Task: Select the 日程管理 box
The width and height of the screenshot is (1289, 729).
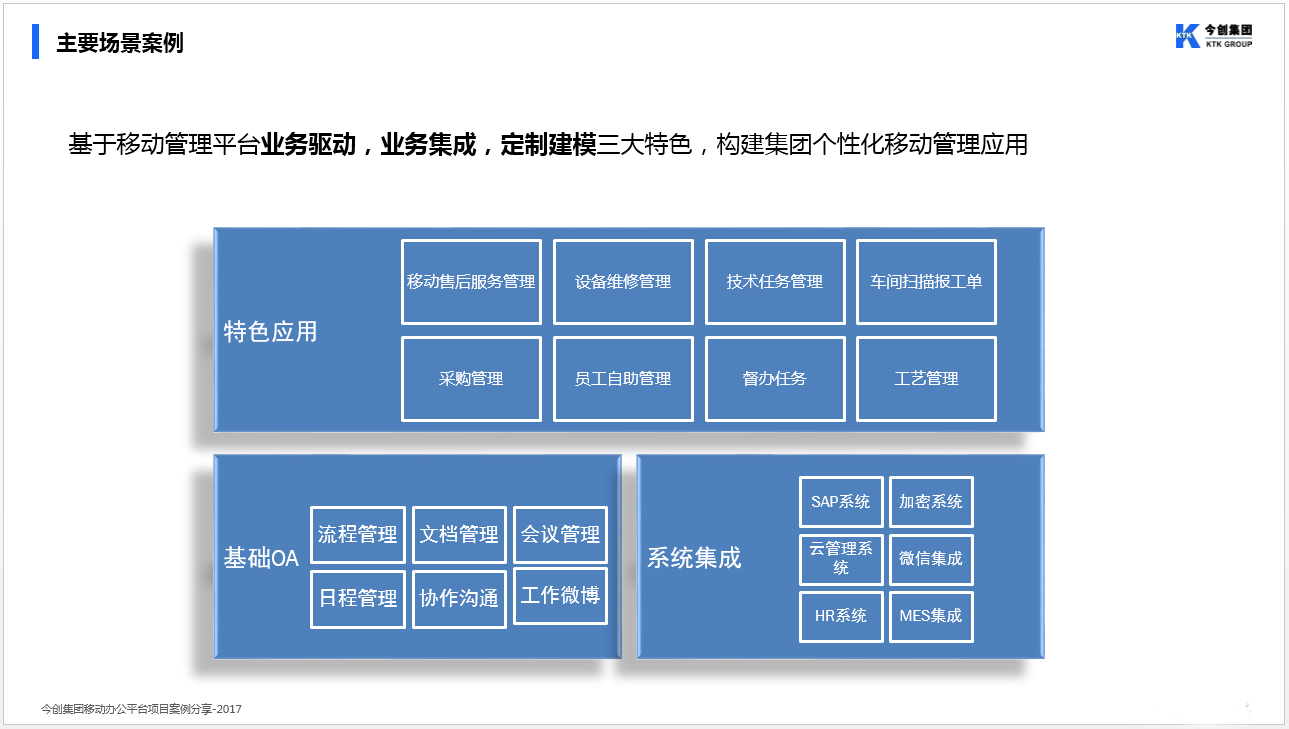Action: 358,599
